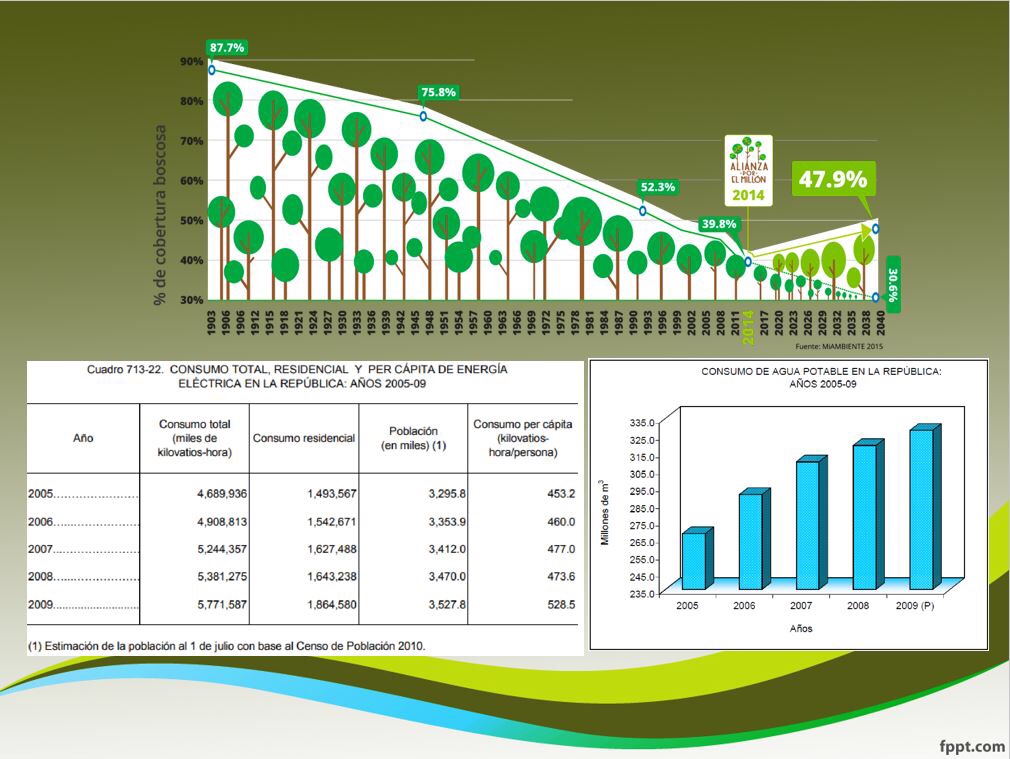Select the 2005 bar in water chart
Image resolution: width=1010 pixels, height=759 pixels.
pyautogui.click(x=695, y=559)
